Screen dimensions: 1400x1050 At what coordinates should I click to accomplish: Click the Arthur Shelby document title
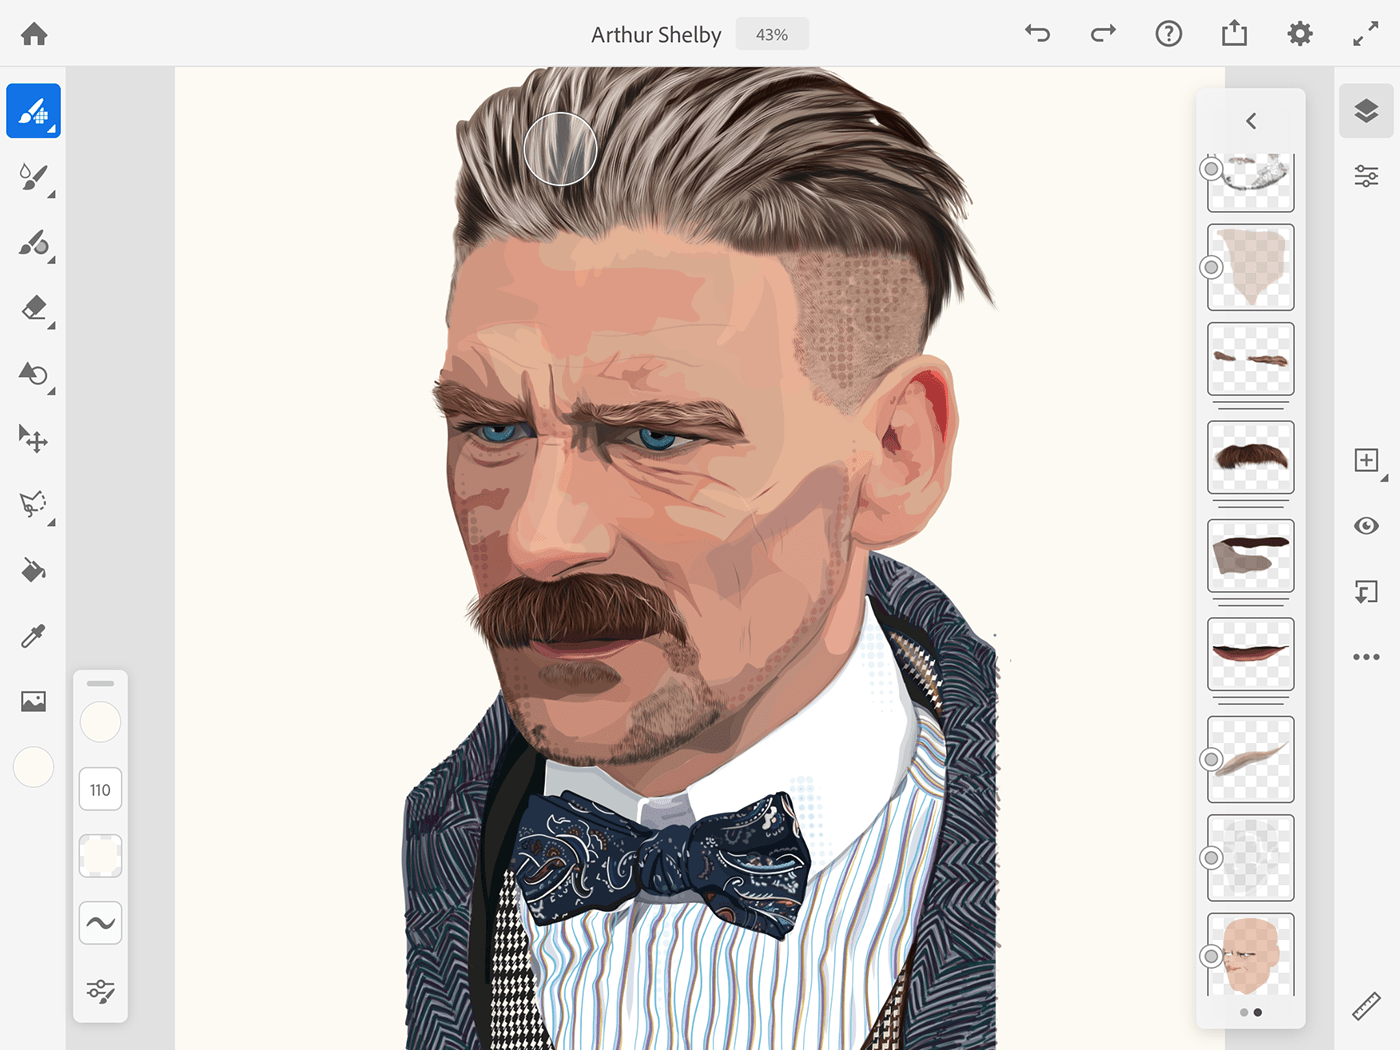(656, 35)
